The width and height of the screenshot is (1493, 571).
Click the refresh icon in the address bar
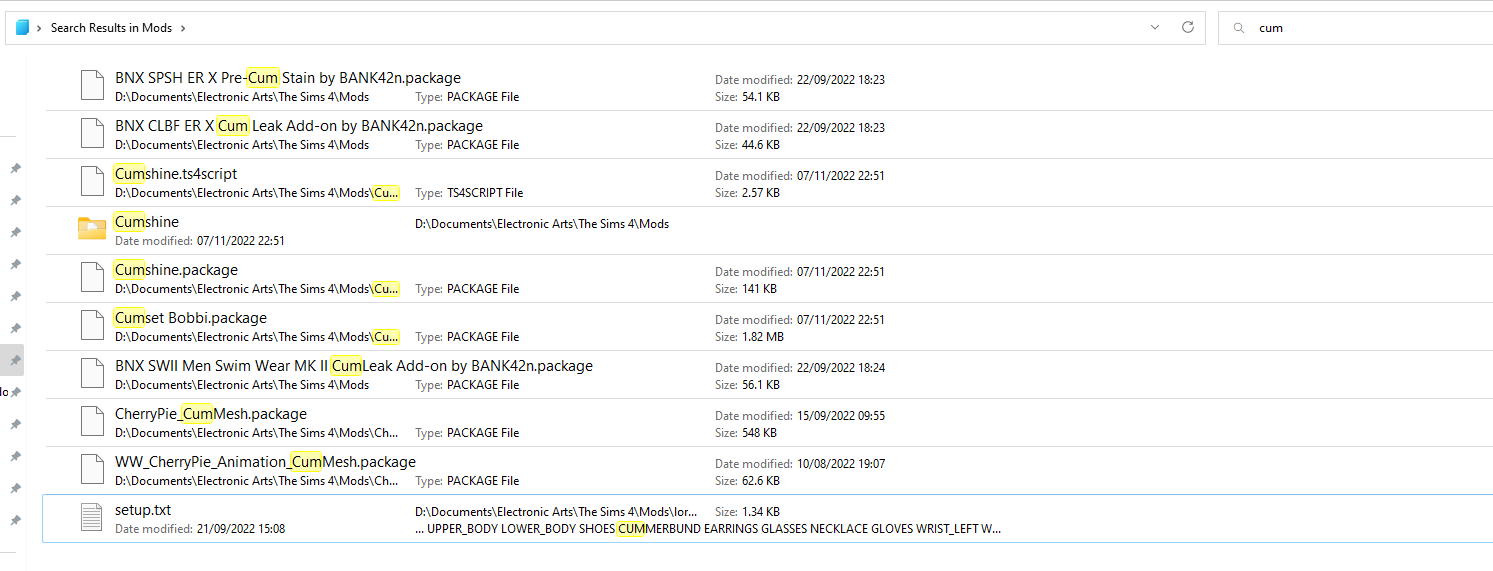[x=1188, y=28]
